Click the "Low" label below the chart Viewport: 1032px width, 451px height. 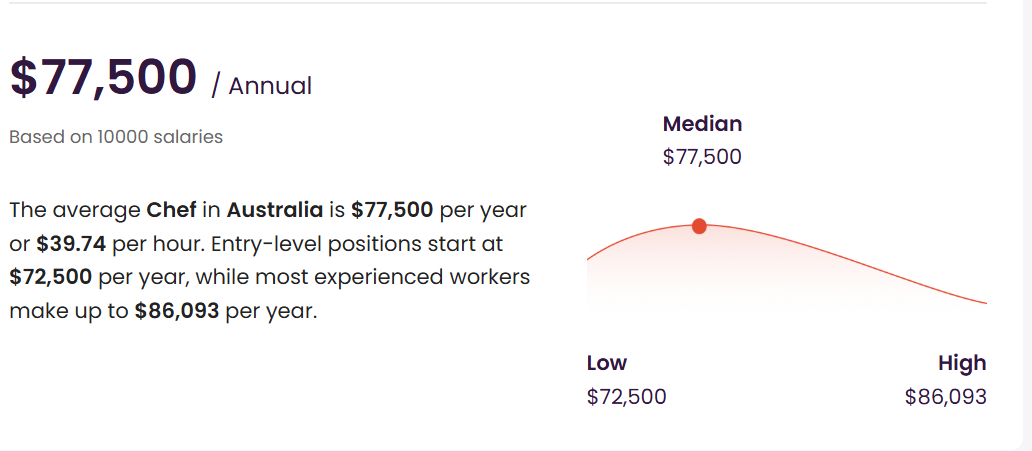coord(607,363)
